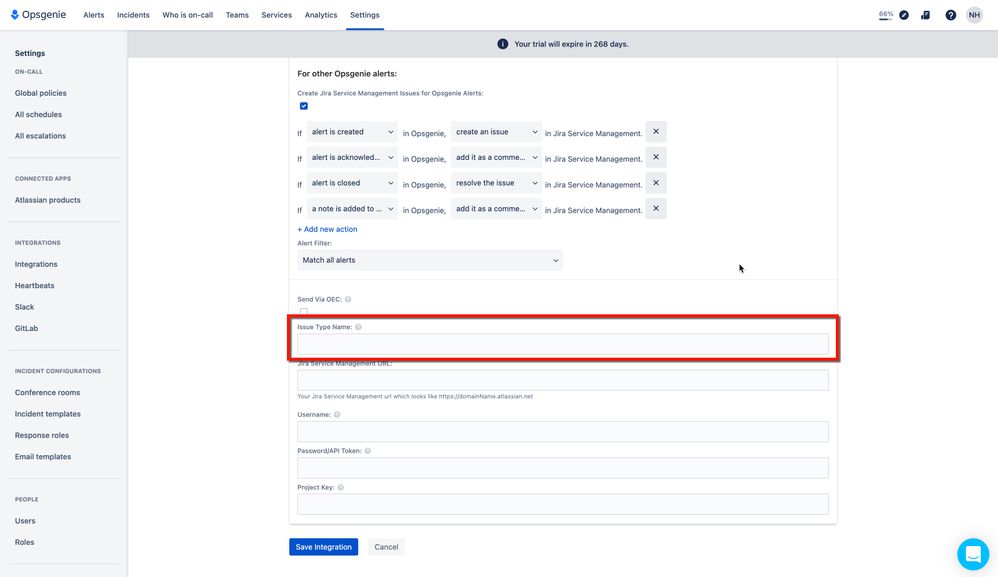Open the 'alert is acknowledged' condition dropdown

(352, 157)
